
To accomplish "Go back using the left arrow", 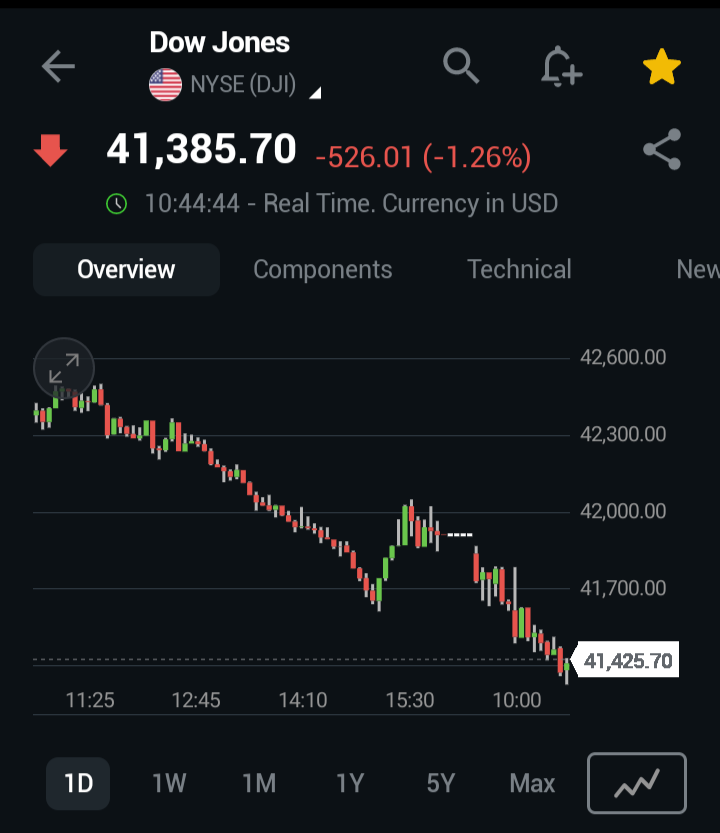I will tap(58, 66).
